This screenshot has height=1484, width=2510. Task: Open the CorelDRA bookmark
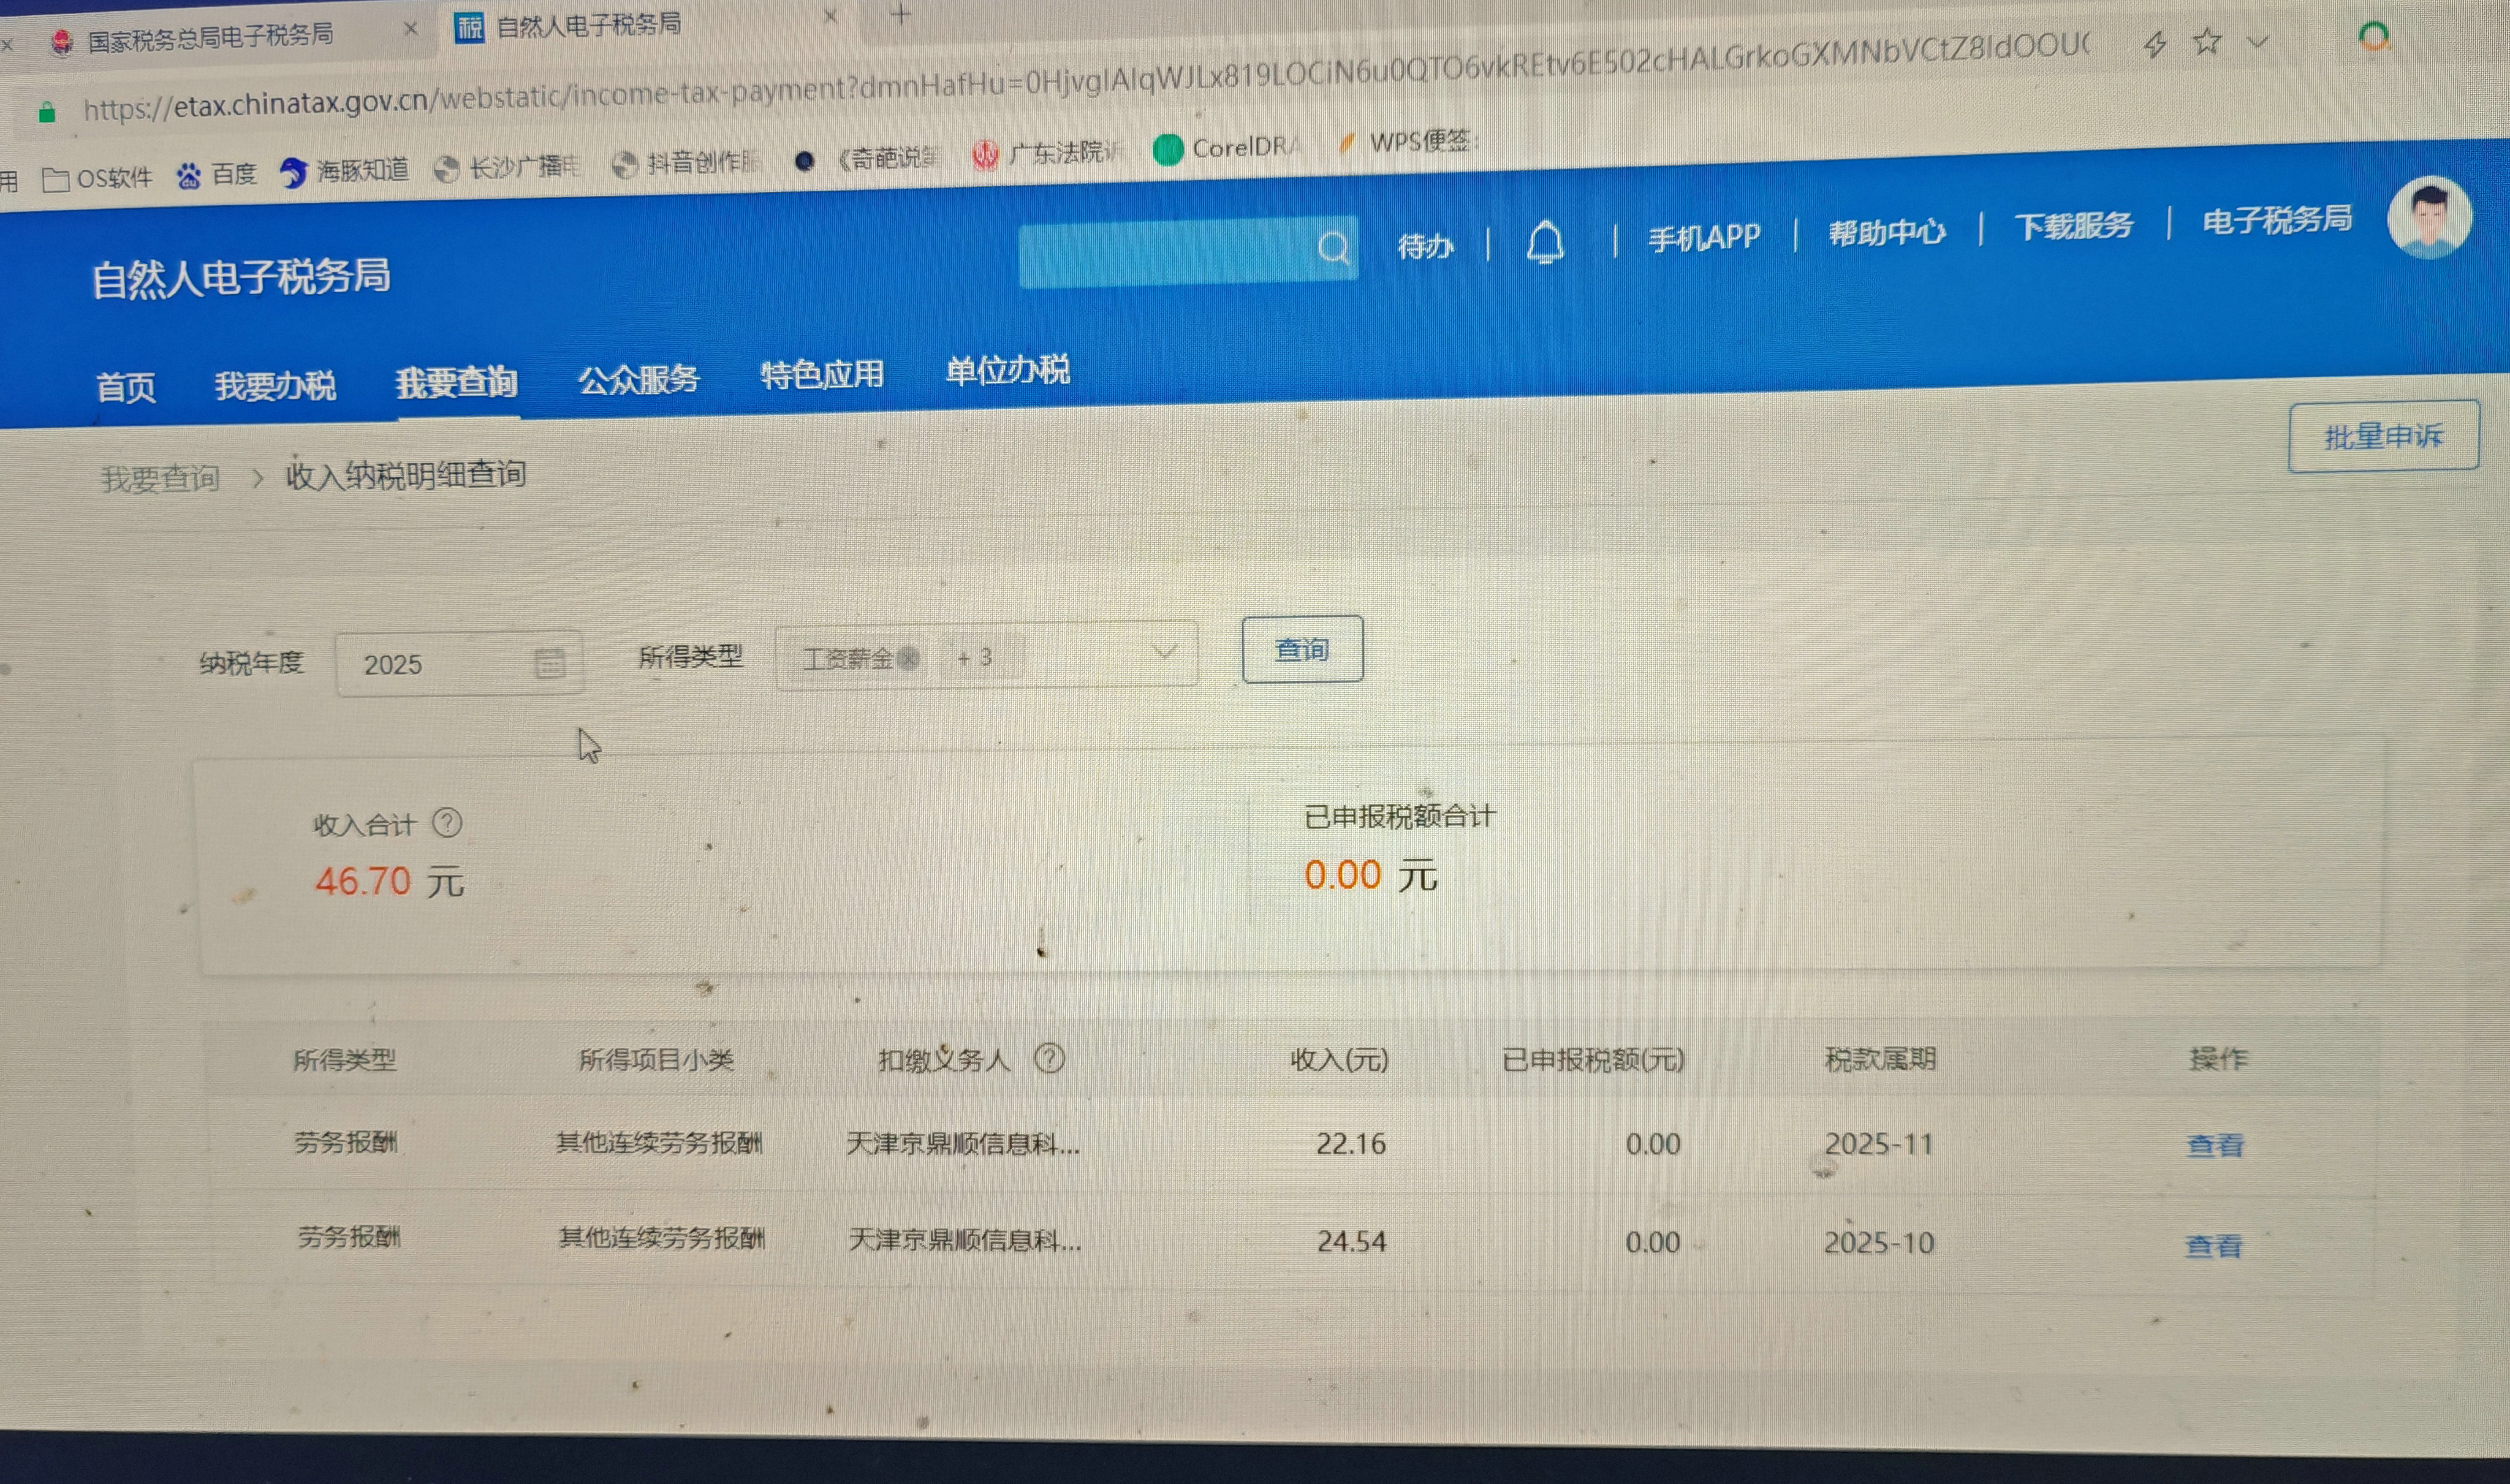(x=1227, y=148)
